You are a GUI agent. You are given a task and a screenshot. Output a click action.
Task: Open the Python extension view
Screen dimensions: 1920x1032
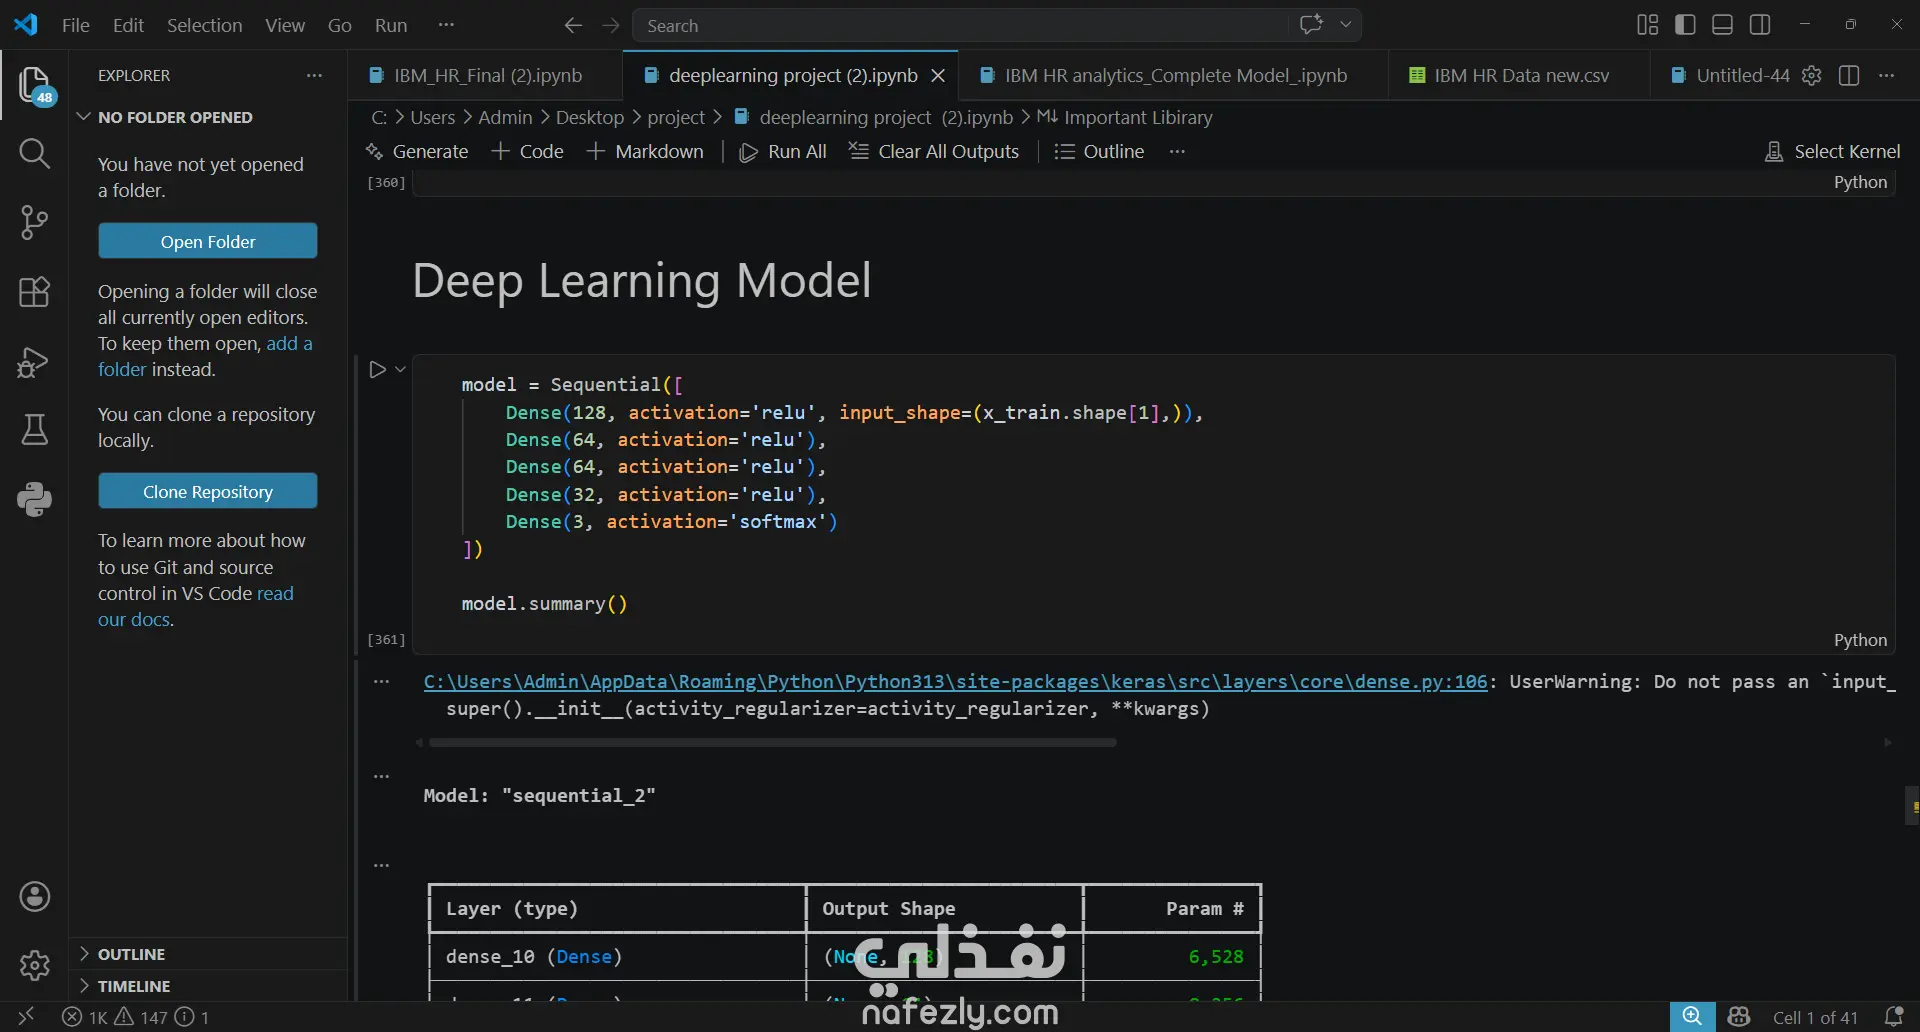click(x=34, y=499)
